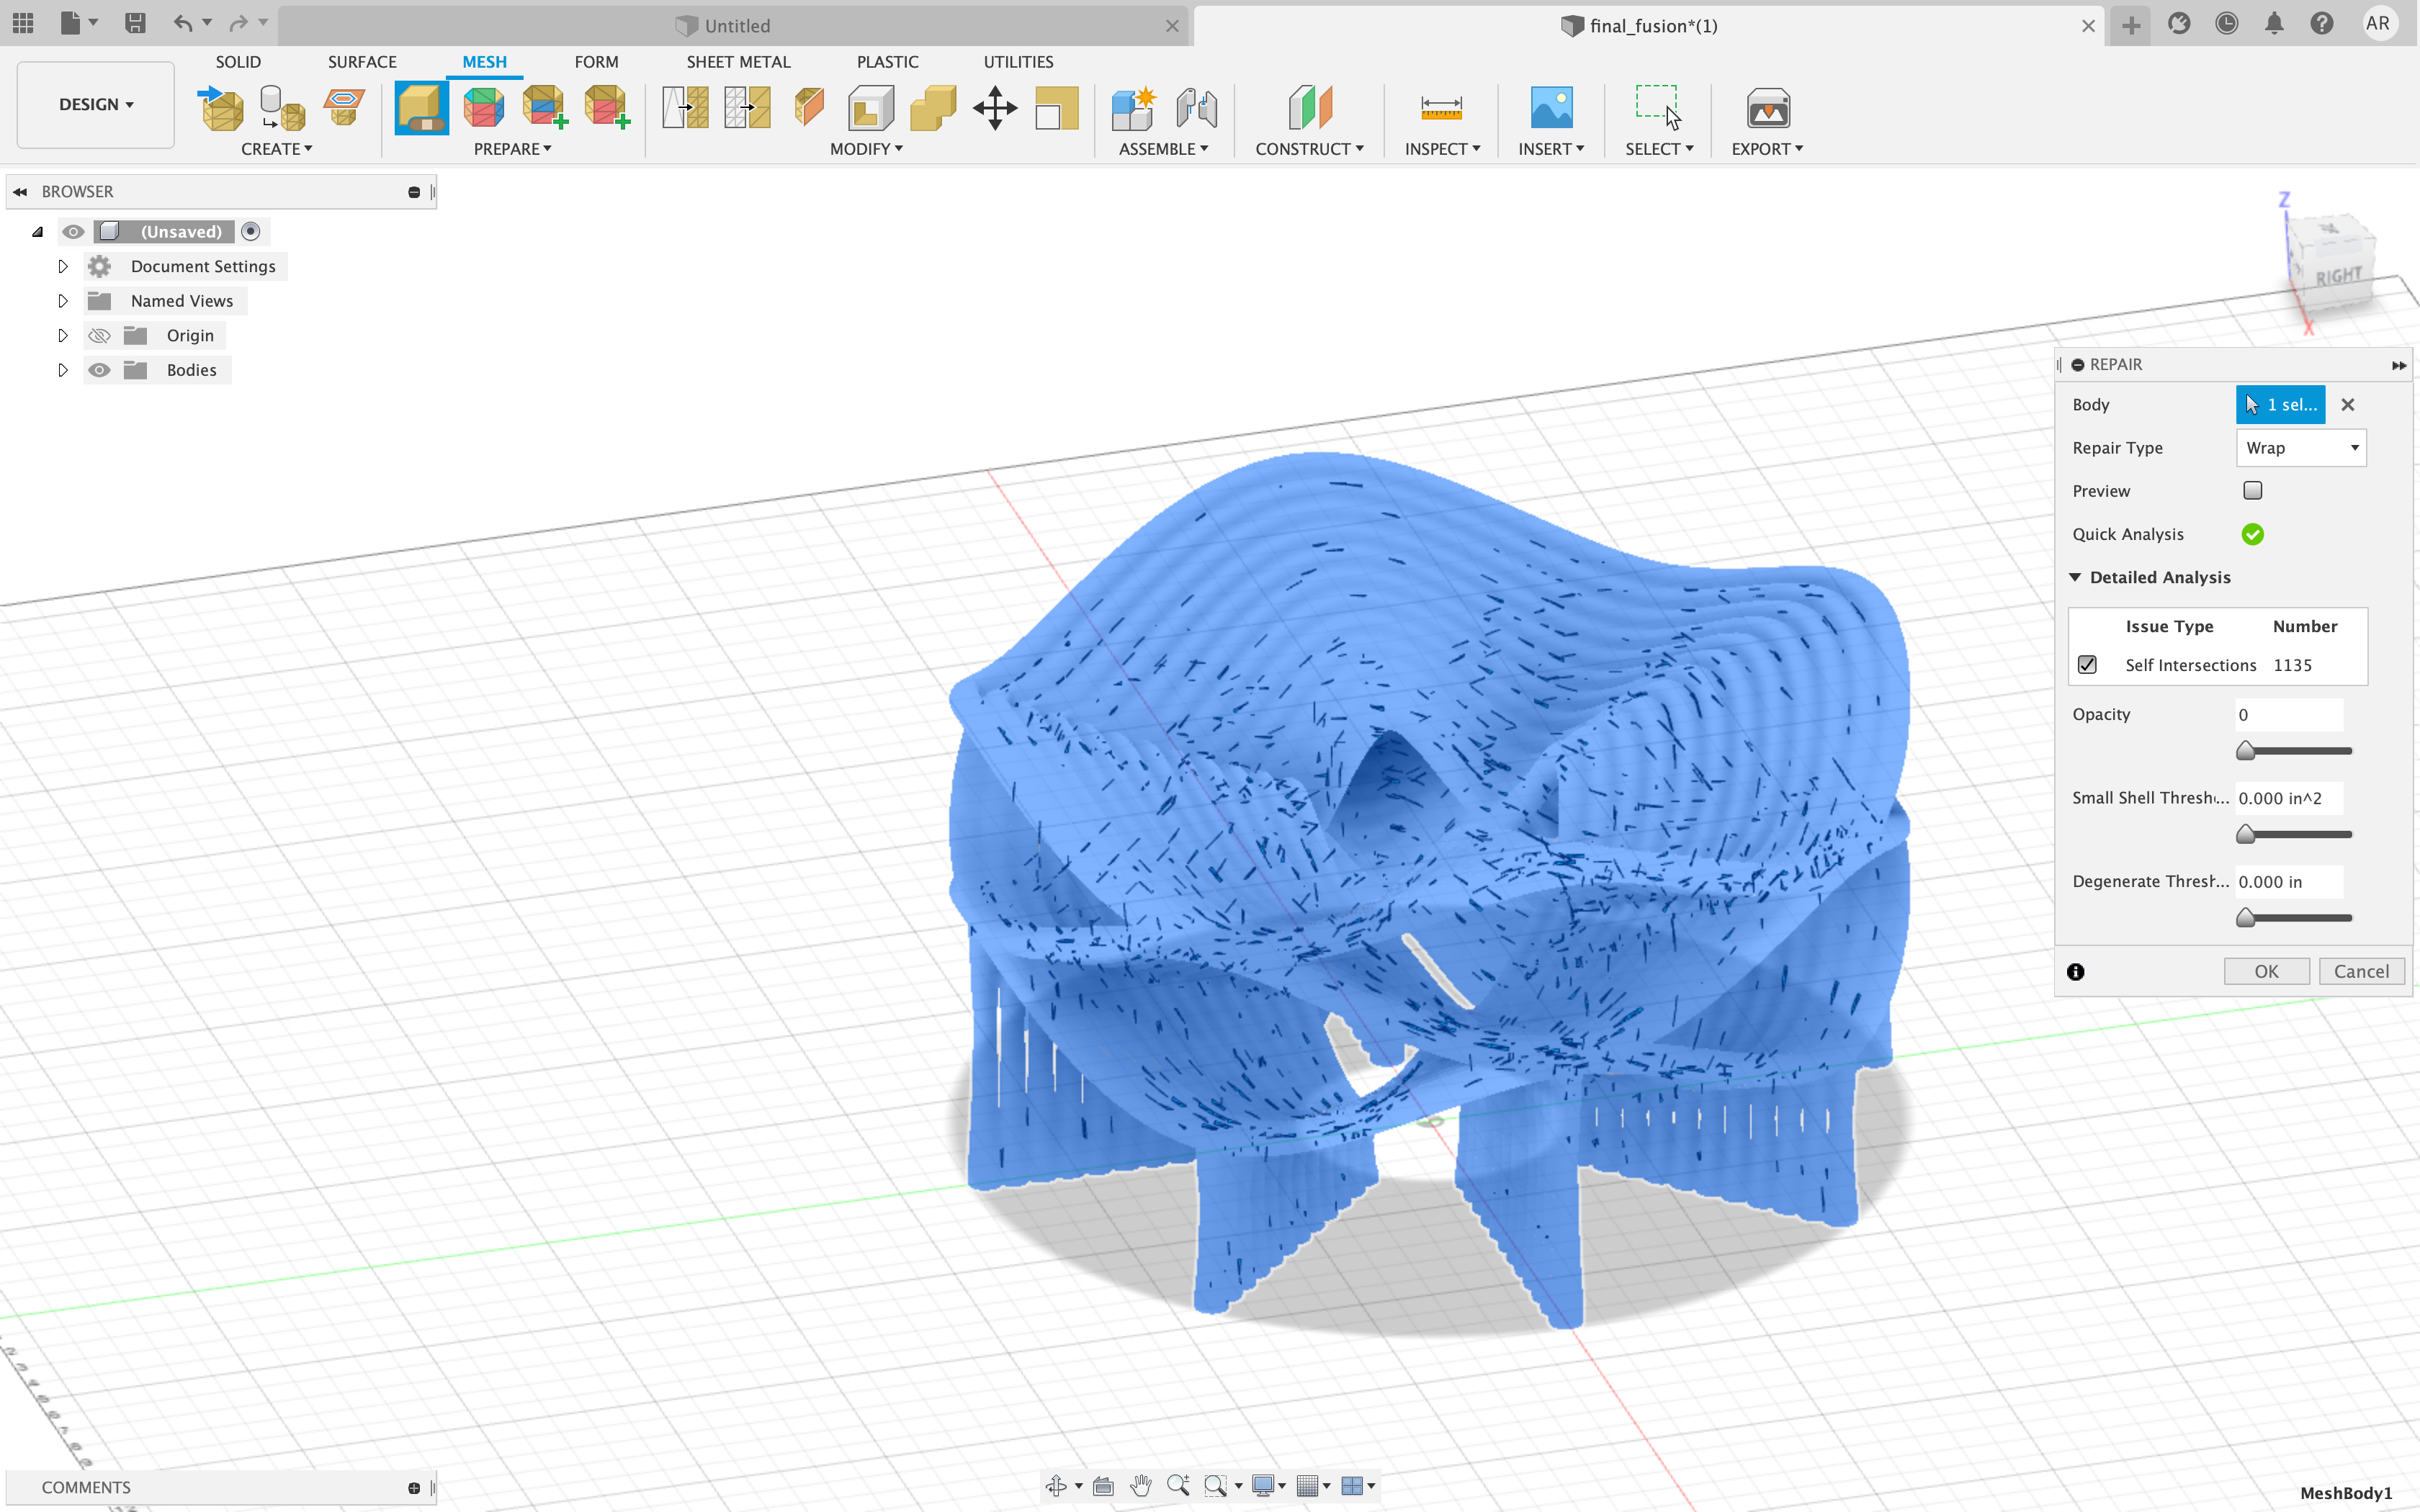Open the notifications bell icon

[x=2274, y=24]
